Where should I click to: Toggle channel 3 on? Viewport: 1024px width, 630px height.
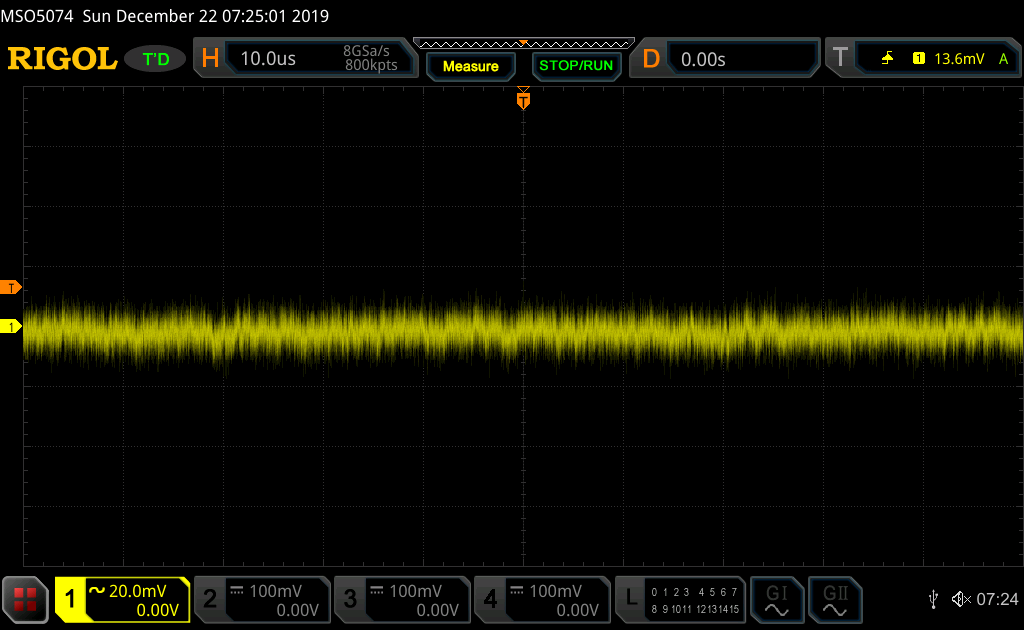click(x=350, y=599)
